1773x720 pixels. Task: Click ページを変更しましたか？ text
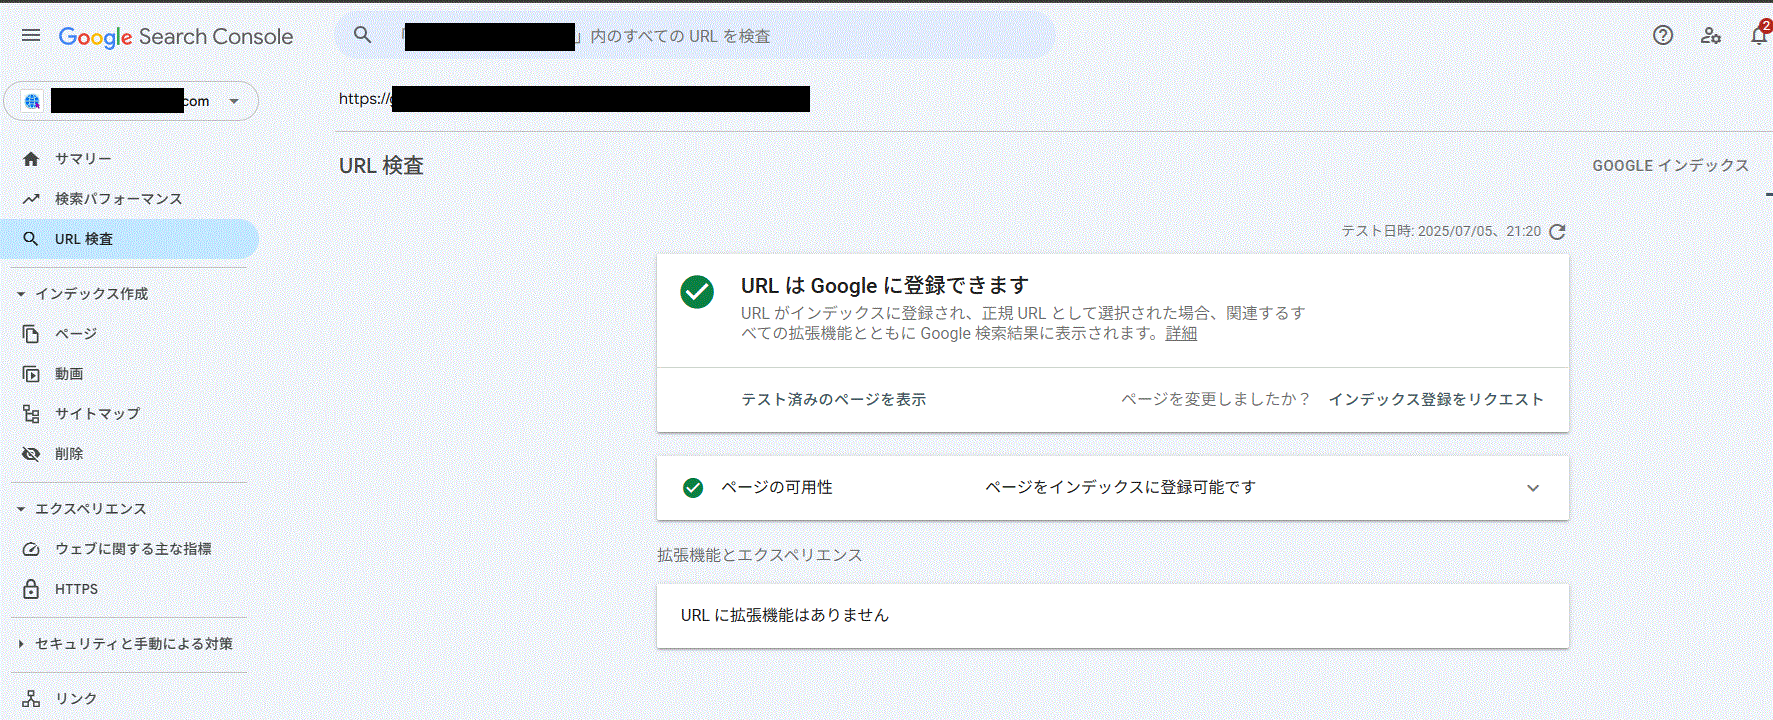[x=1216, y=400]
